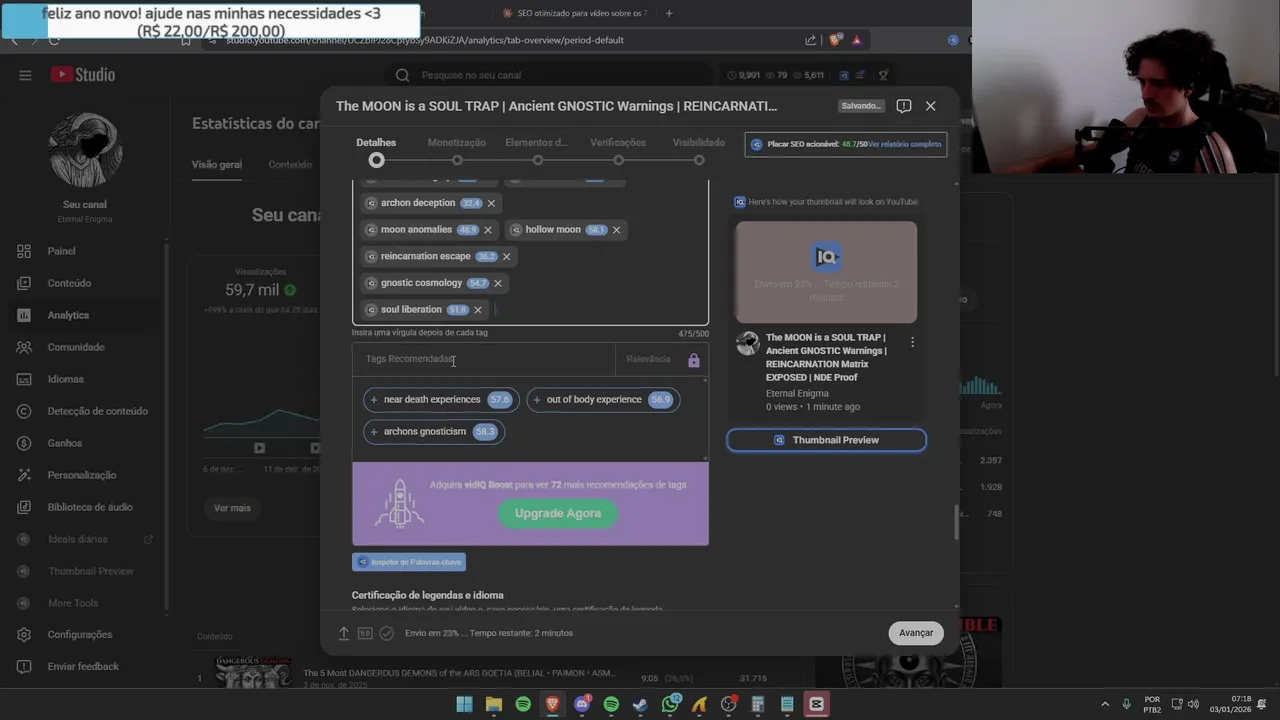Click the vidIQ icon on hollow moon tag
Image resolution: width=1280 pixels, height=720 pixels.
(x=516, y=230)
